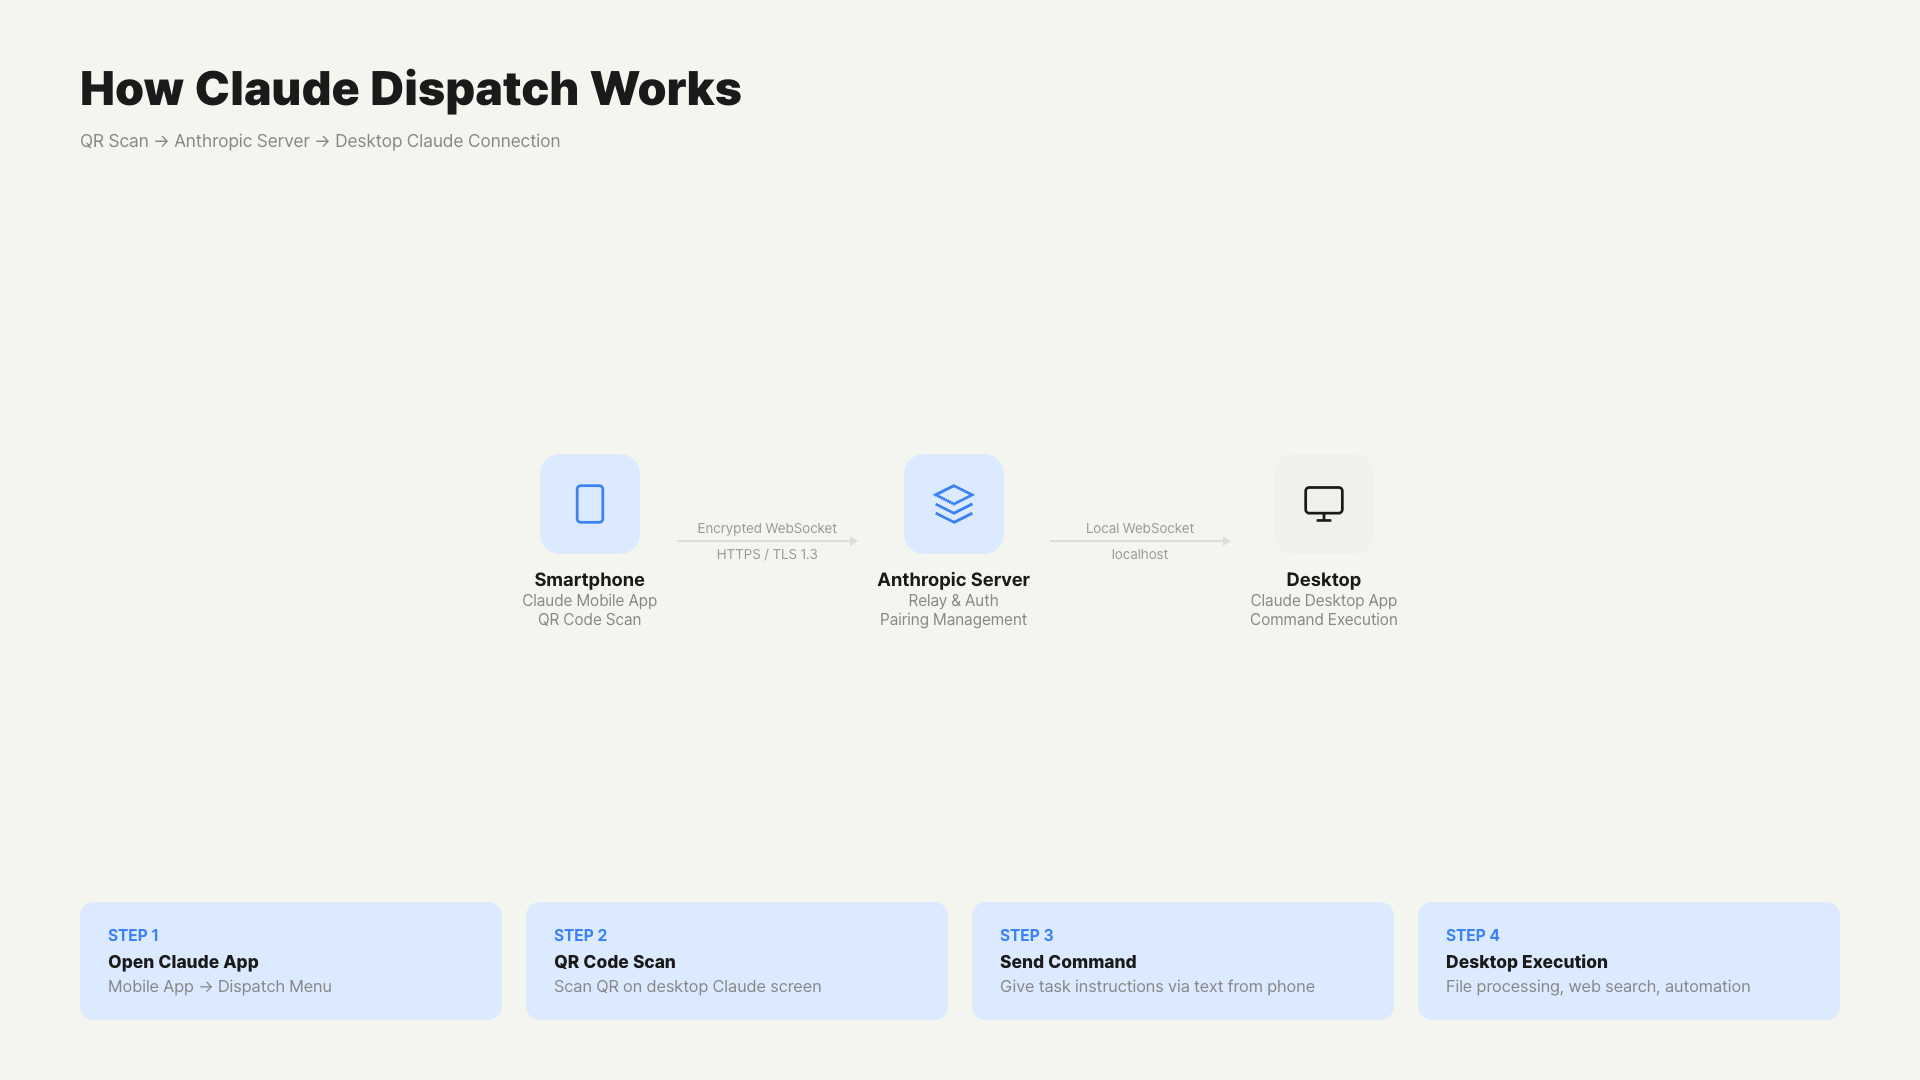Click "Give task instructions via text from phone"
Screen dimensions: 1920x1080
tap(1157, 986)
